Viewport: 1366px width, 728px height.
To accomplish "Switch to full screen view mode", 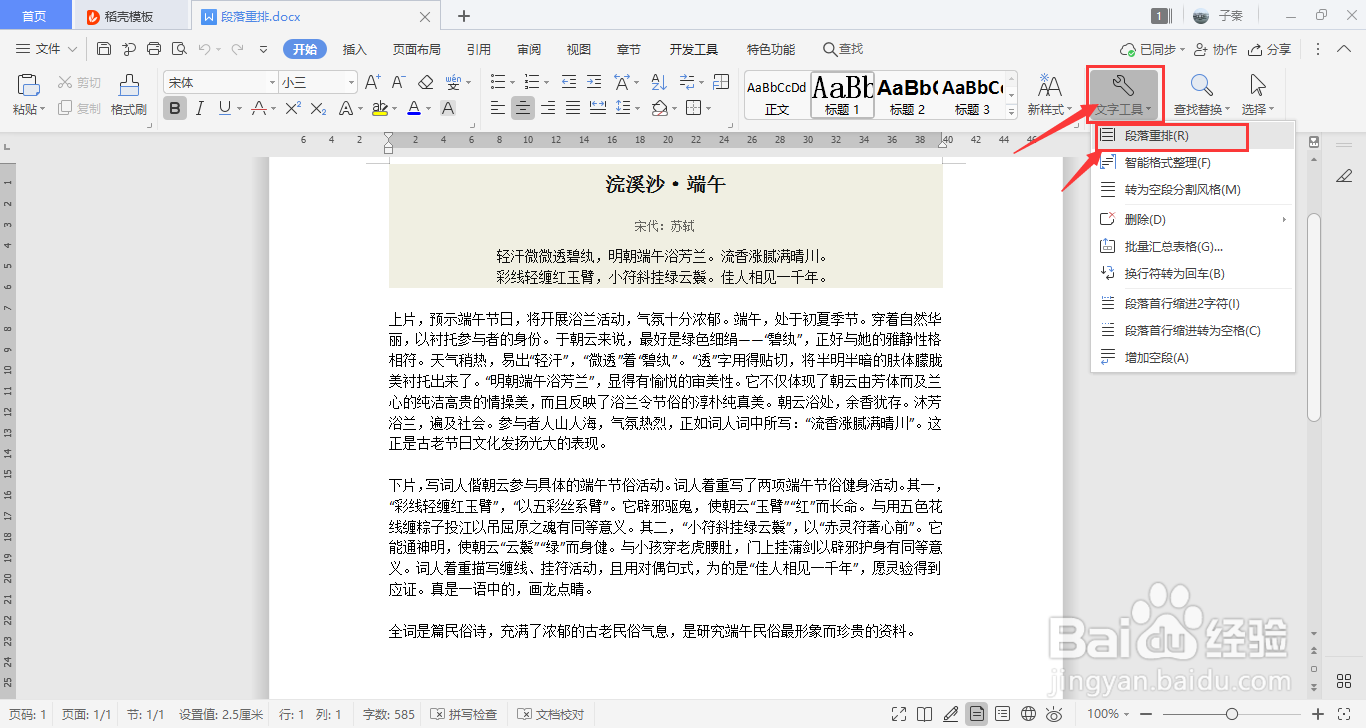I will [x=898, y=714].
